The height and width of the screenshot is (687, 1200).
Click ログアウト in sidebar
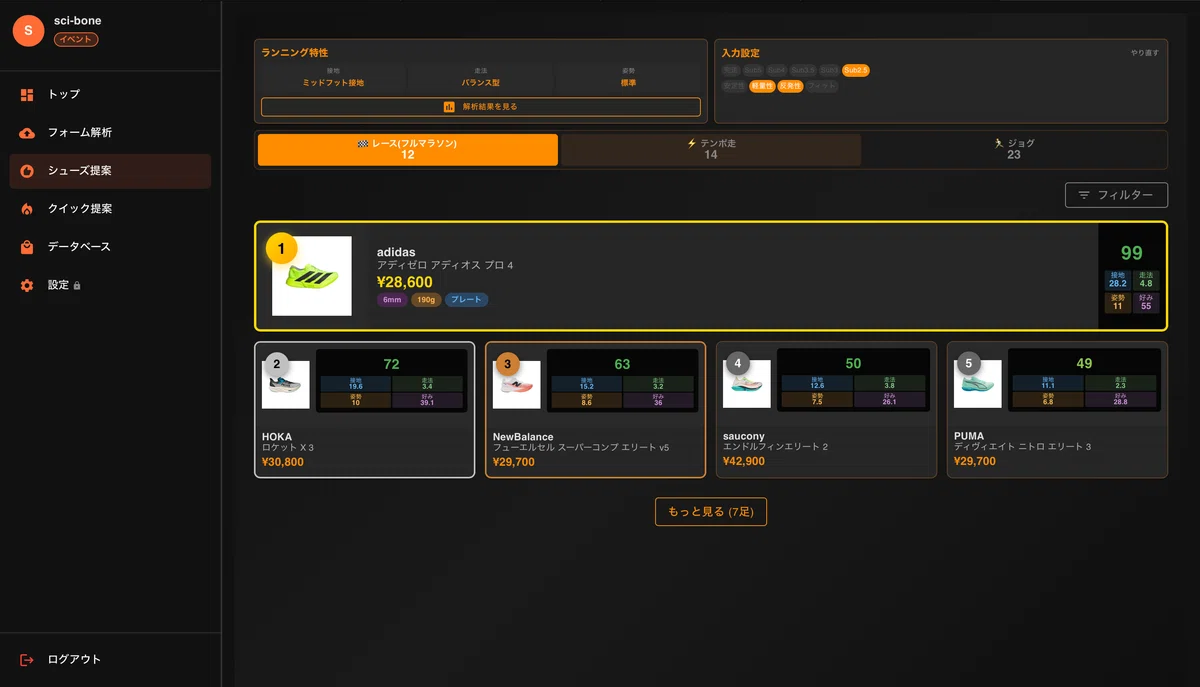pos(110,660)
